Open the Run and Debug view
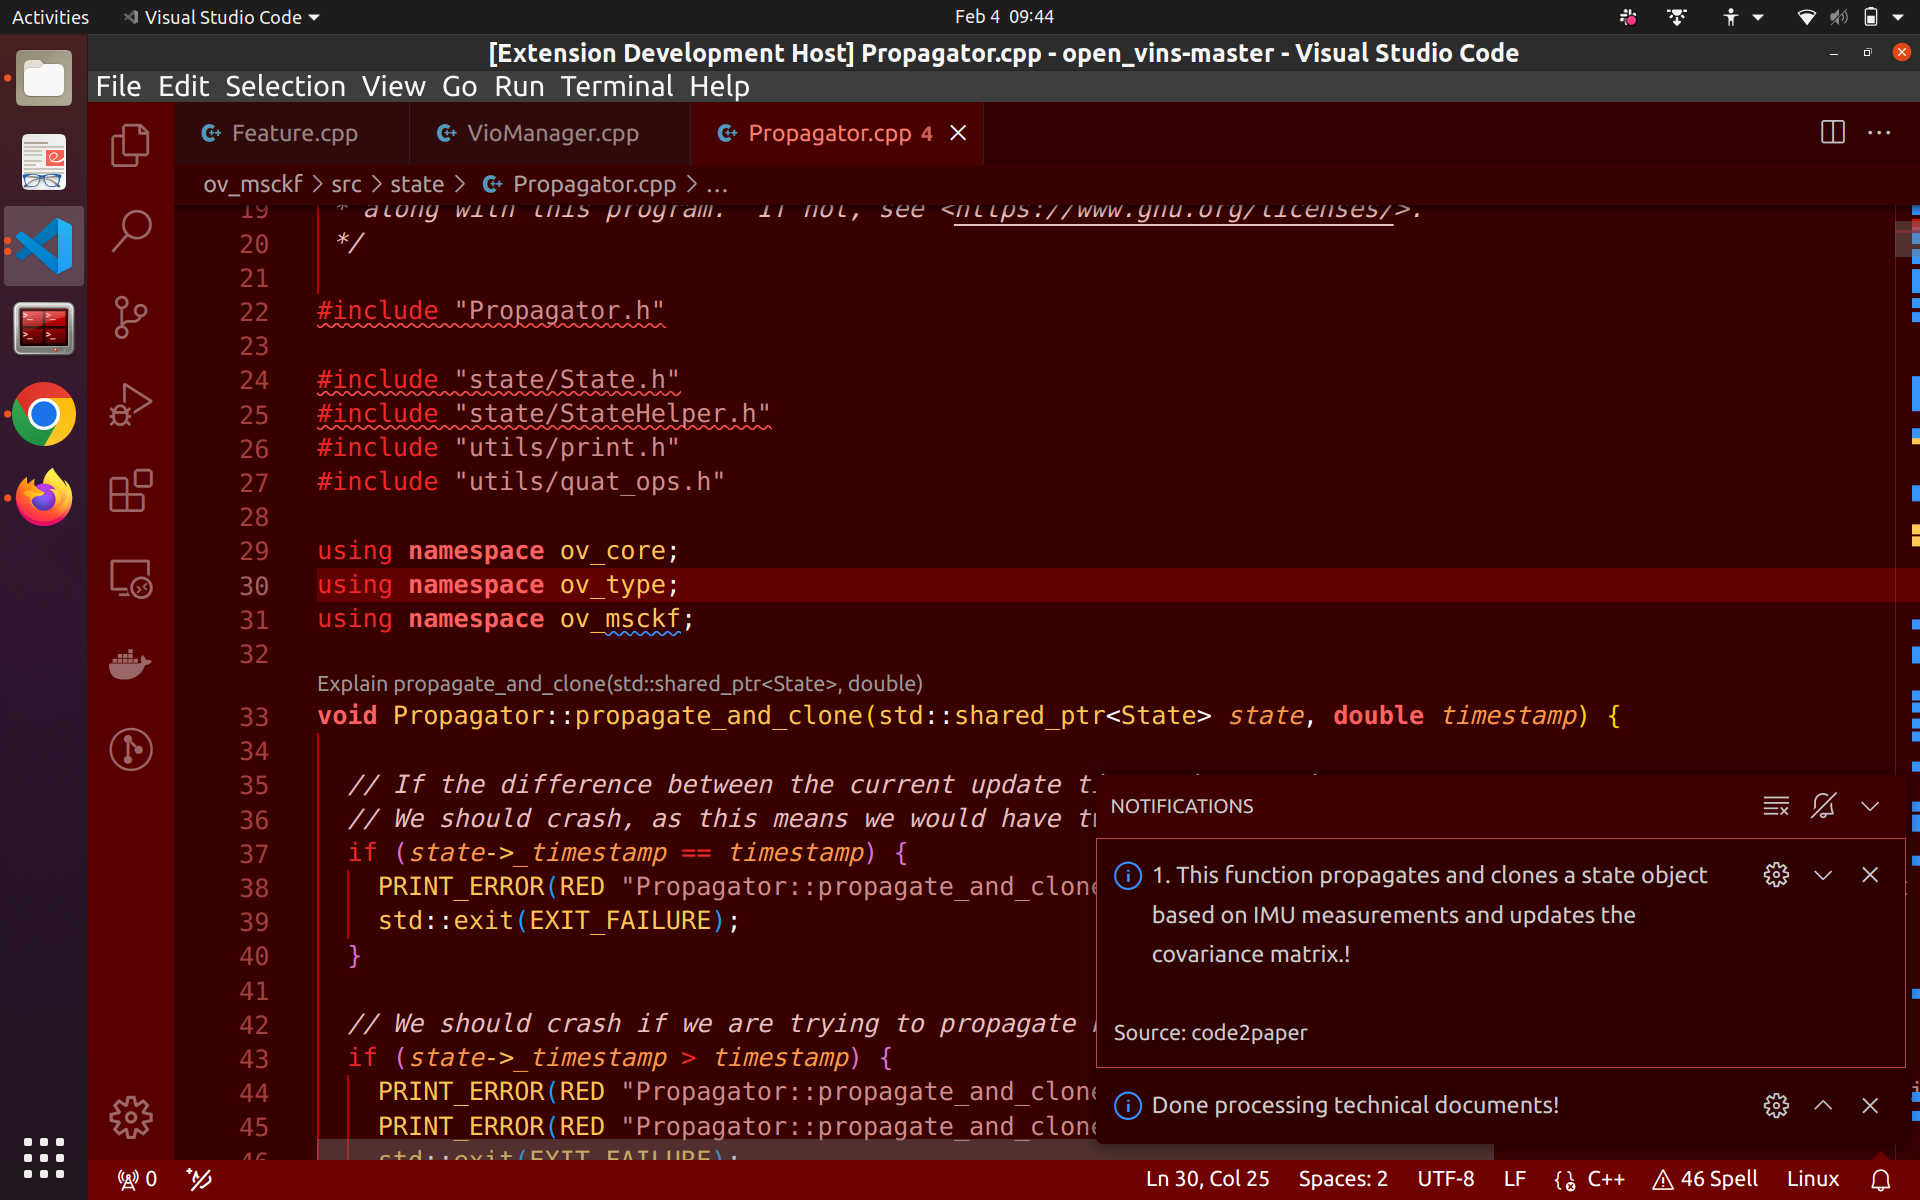Viewport: 1920px width, 1200px height. point(130,404)
